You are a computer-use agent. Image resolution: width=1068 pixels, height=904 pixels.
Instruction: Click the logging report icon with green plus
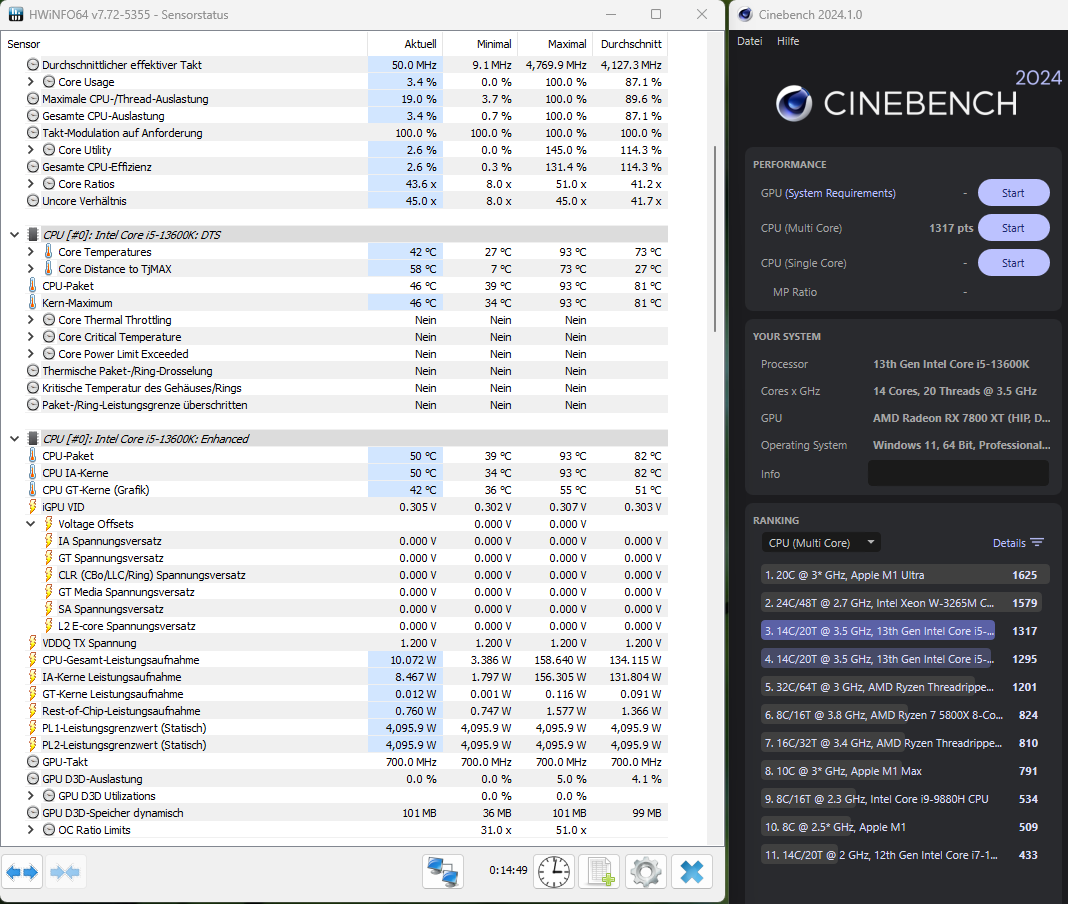pyautogui.click(x=599, y=871)
